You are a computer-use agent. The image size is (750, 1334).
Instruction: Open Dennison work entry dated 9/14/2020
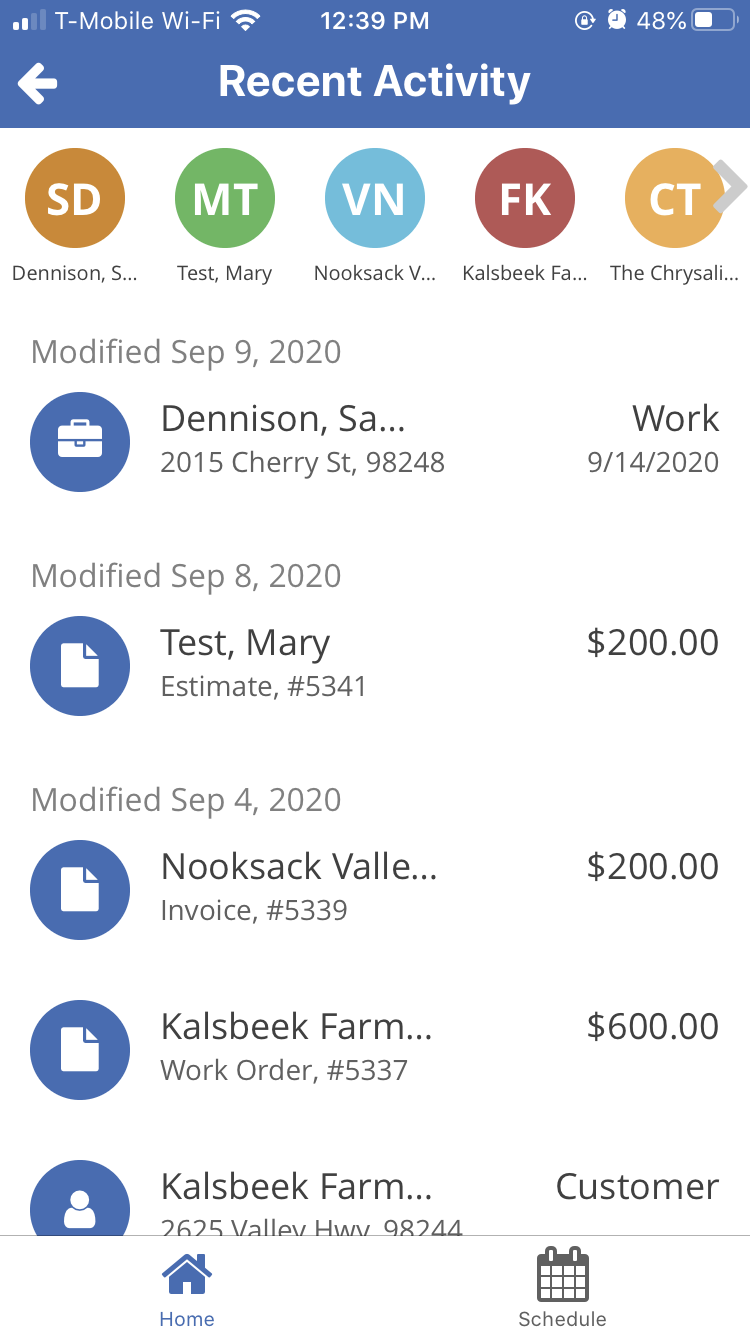[440, 440]
